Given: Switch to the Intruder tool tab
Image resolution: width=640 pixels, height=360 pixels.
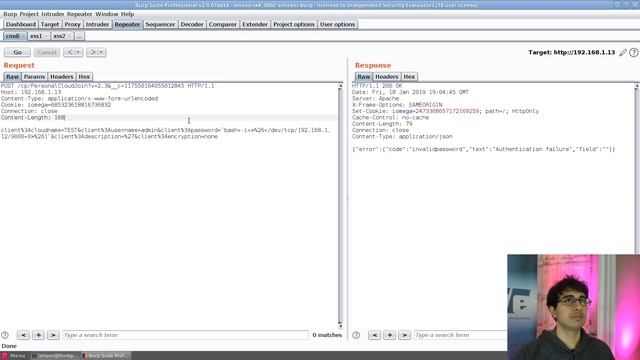Looking at the screenshot, I should (x=97, y=24).
